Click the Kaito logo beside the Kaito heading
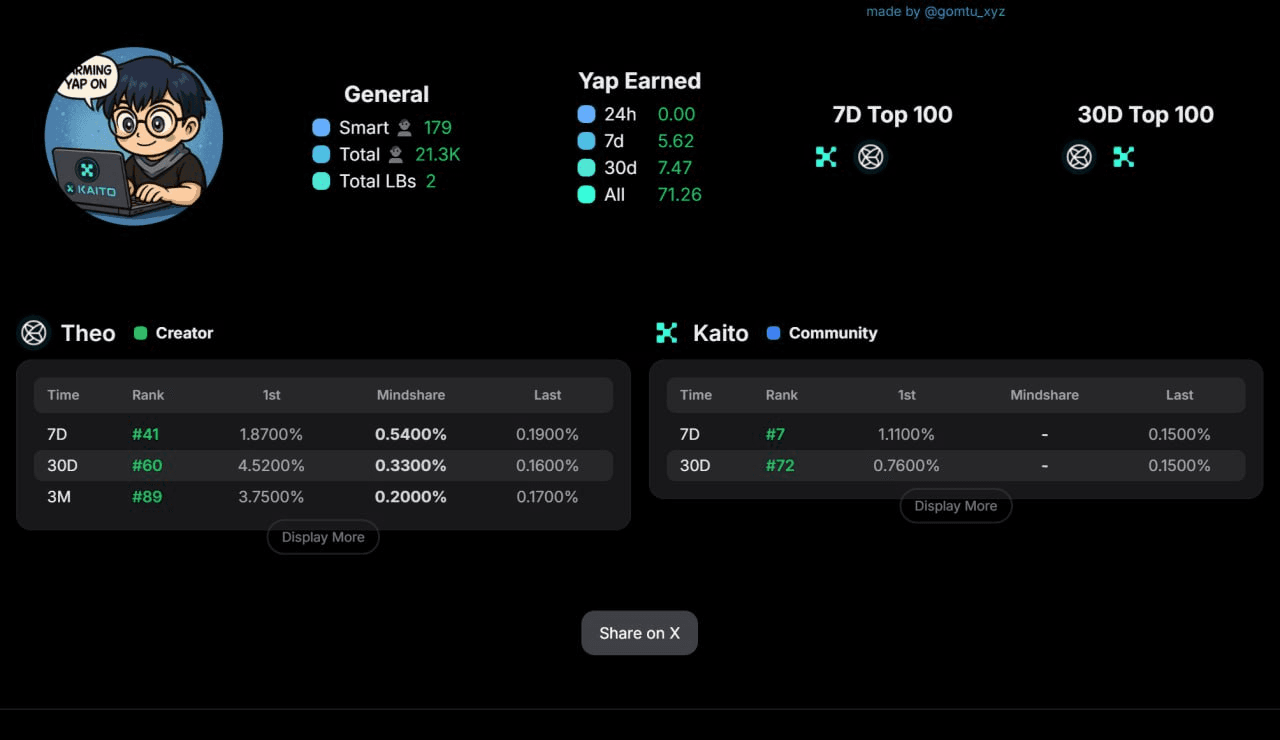This screenshot has height=740, width=1280. point(667,333)
